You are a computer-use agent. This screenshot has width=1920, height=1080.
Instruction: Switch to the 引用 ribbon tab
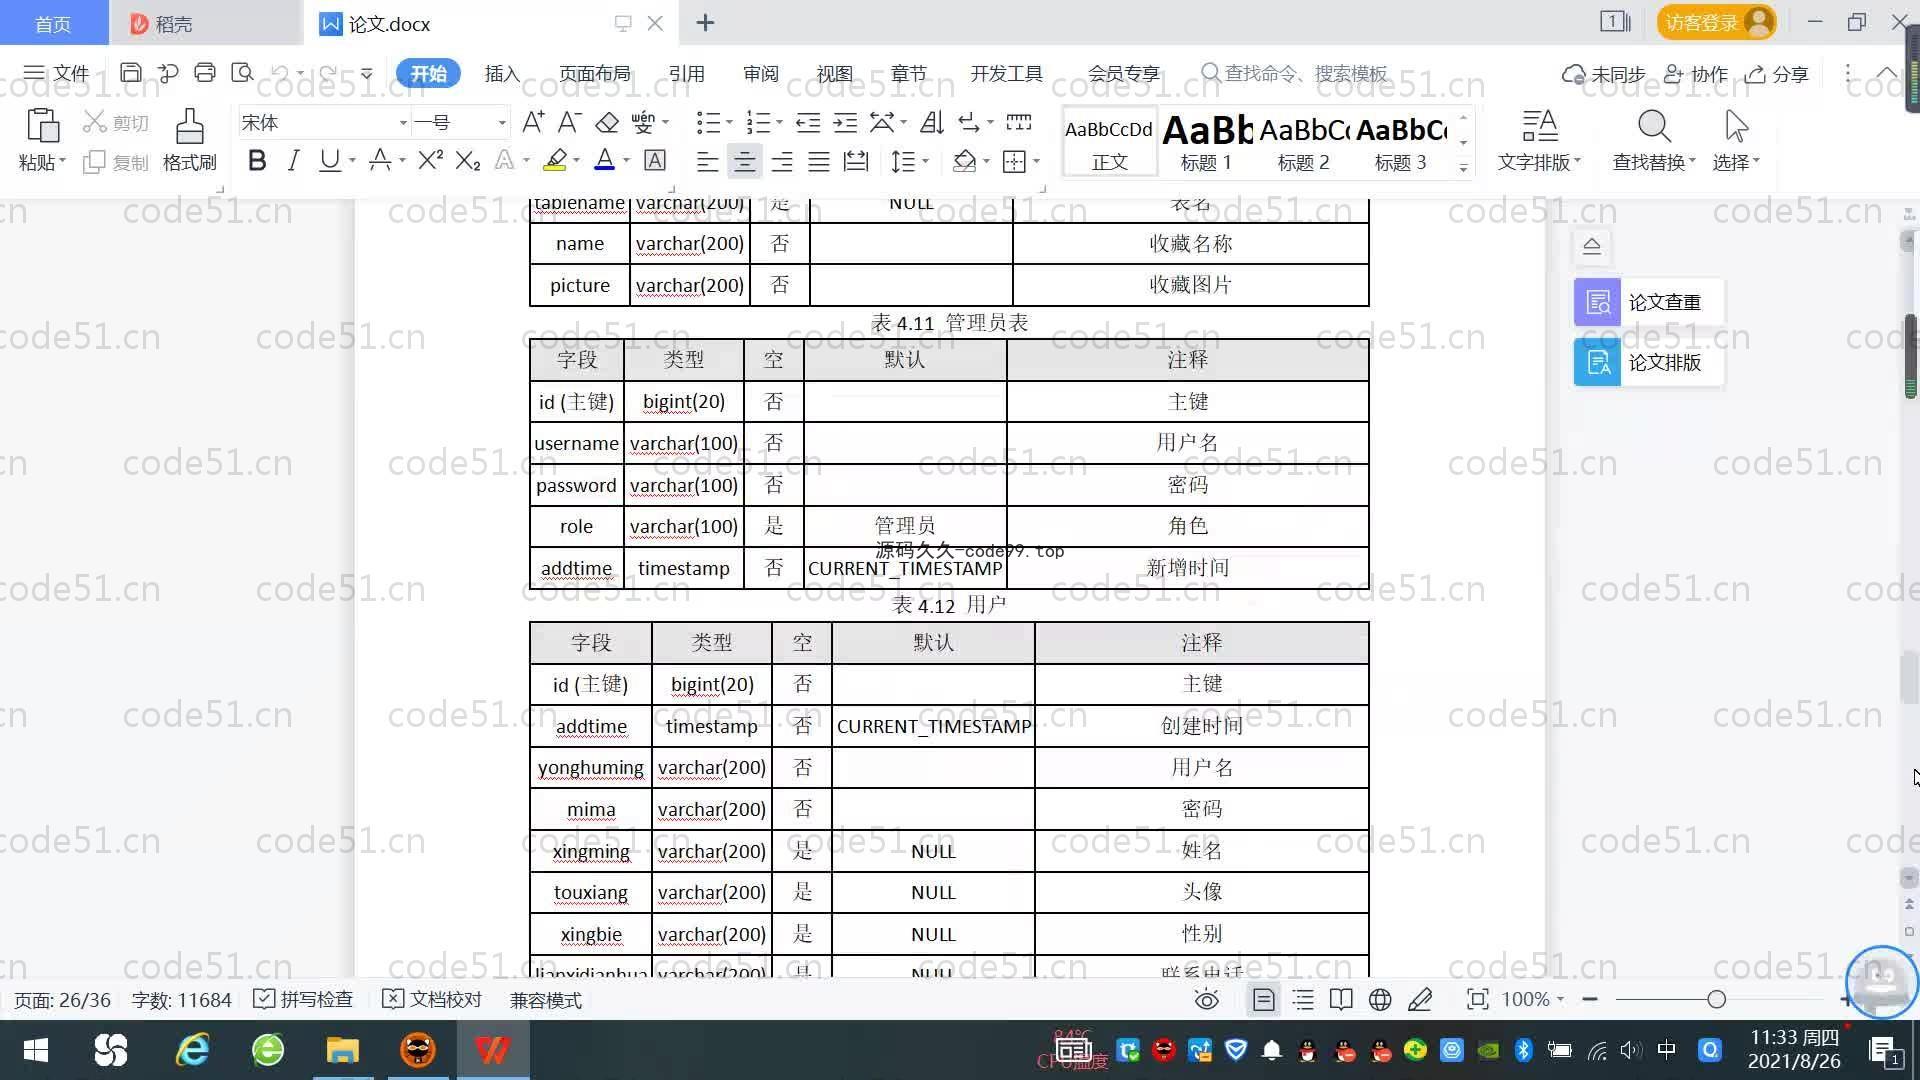tap(686, 73)
